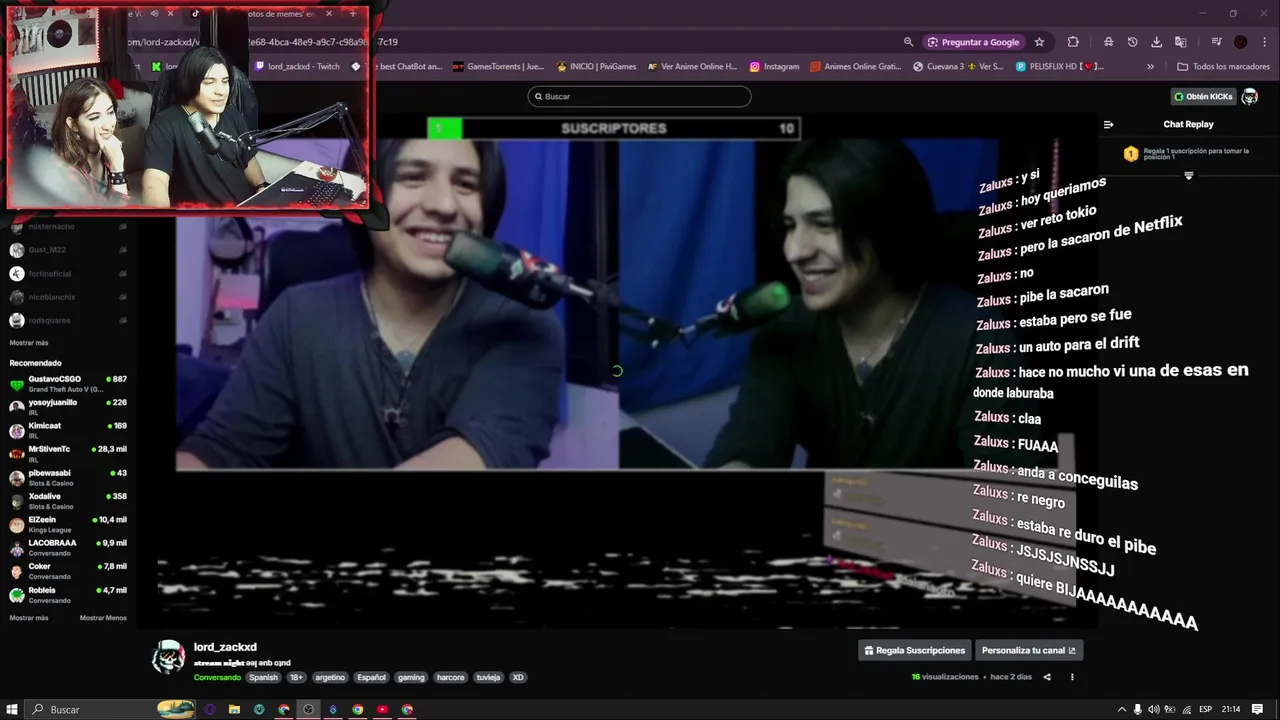Image resolution: width=1280 pixels, height=720 pixels.
Task: Open INICIO | PiviGames bookmark
Action: 595,67
